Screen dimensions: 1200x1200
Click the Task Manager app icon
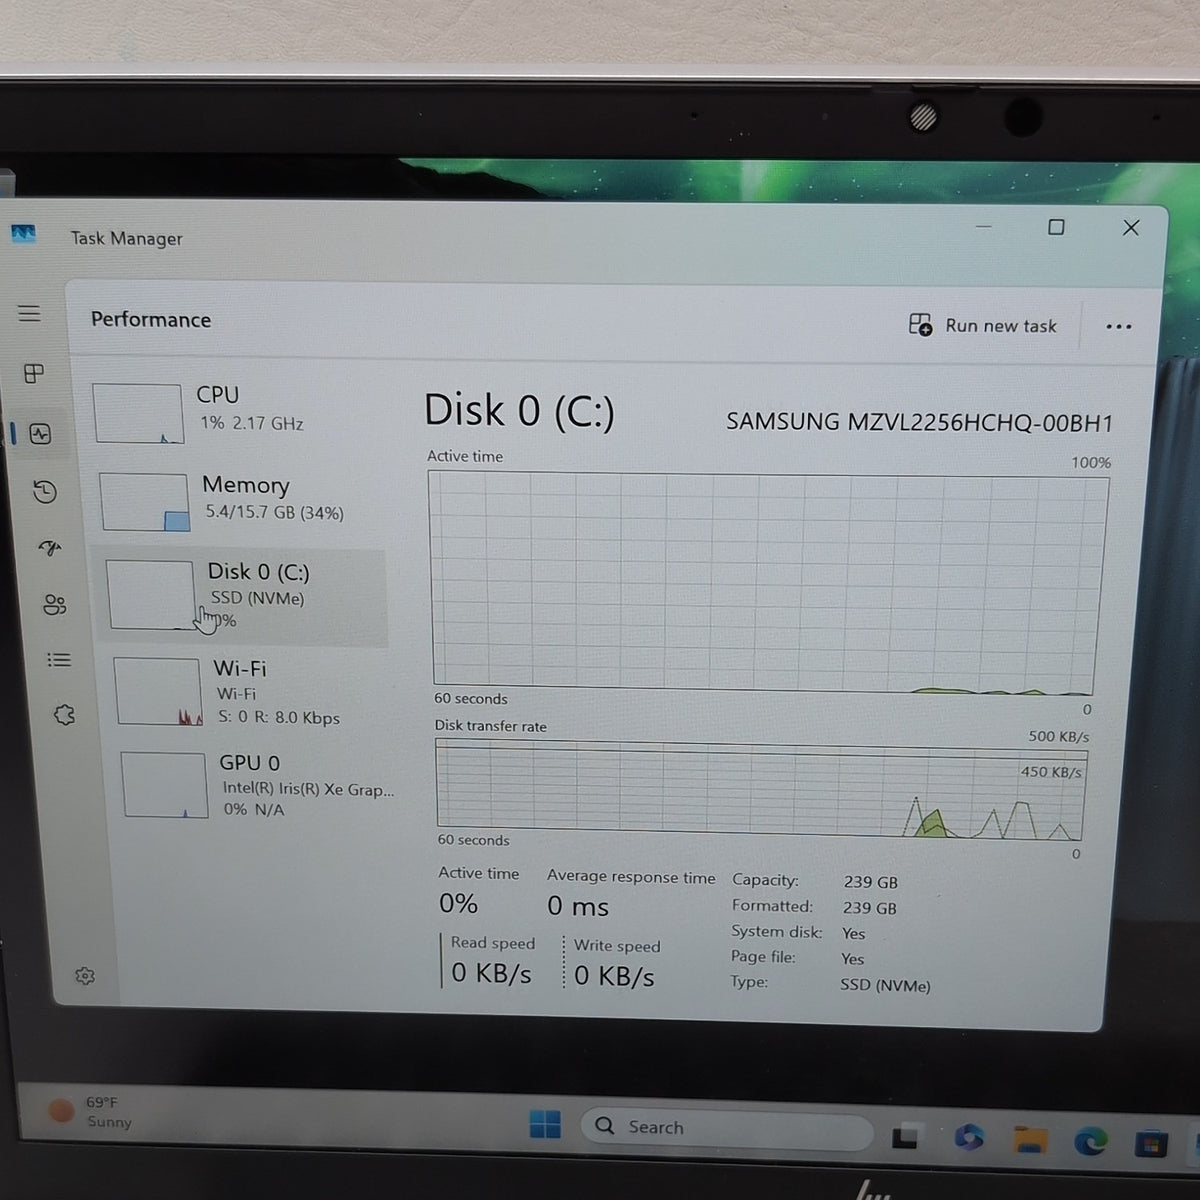click(23, 234)
